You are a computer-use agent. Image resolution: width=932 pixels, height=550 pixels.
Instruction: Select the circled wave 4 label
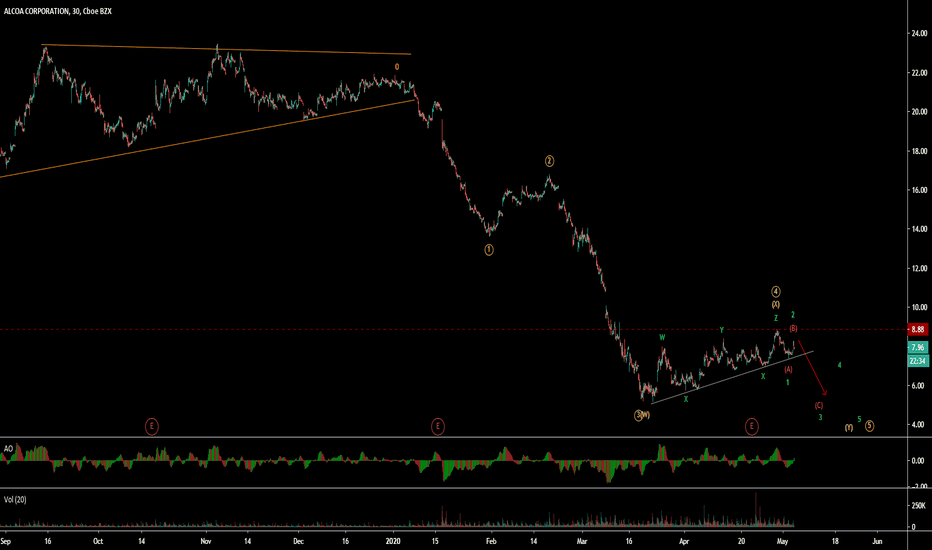pos(776,291)
